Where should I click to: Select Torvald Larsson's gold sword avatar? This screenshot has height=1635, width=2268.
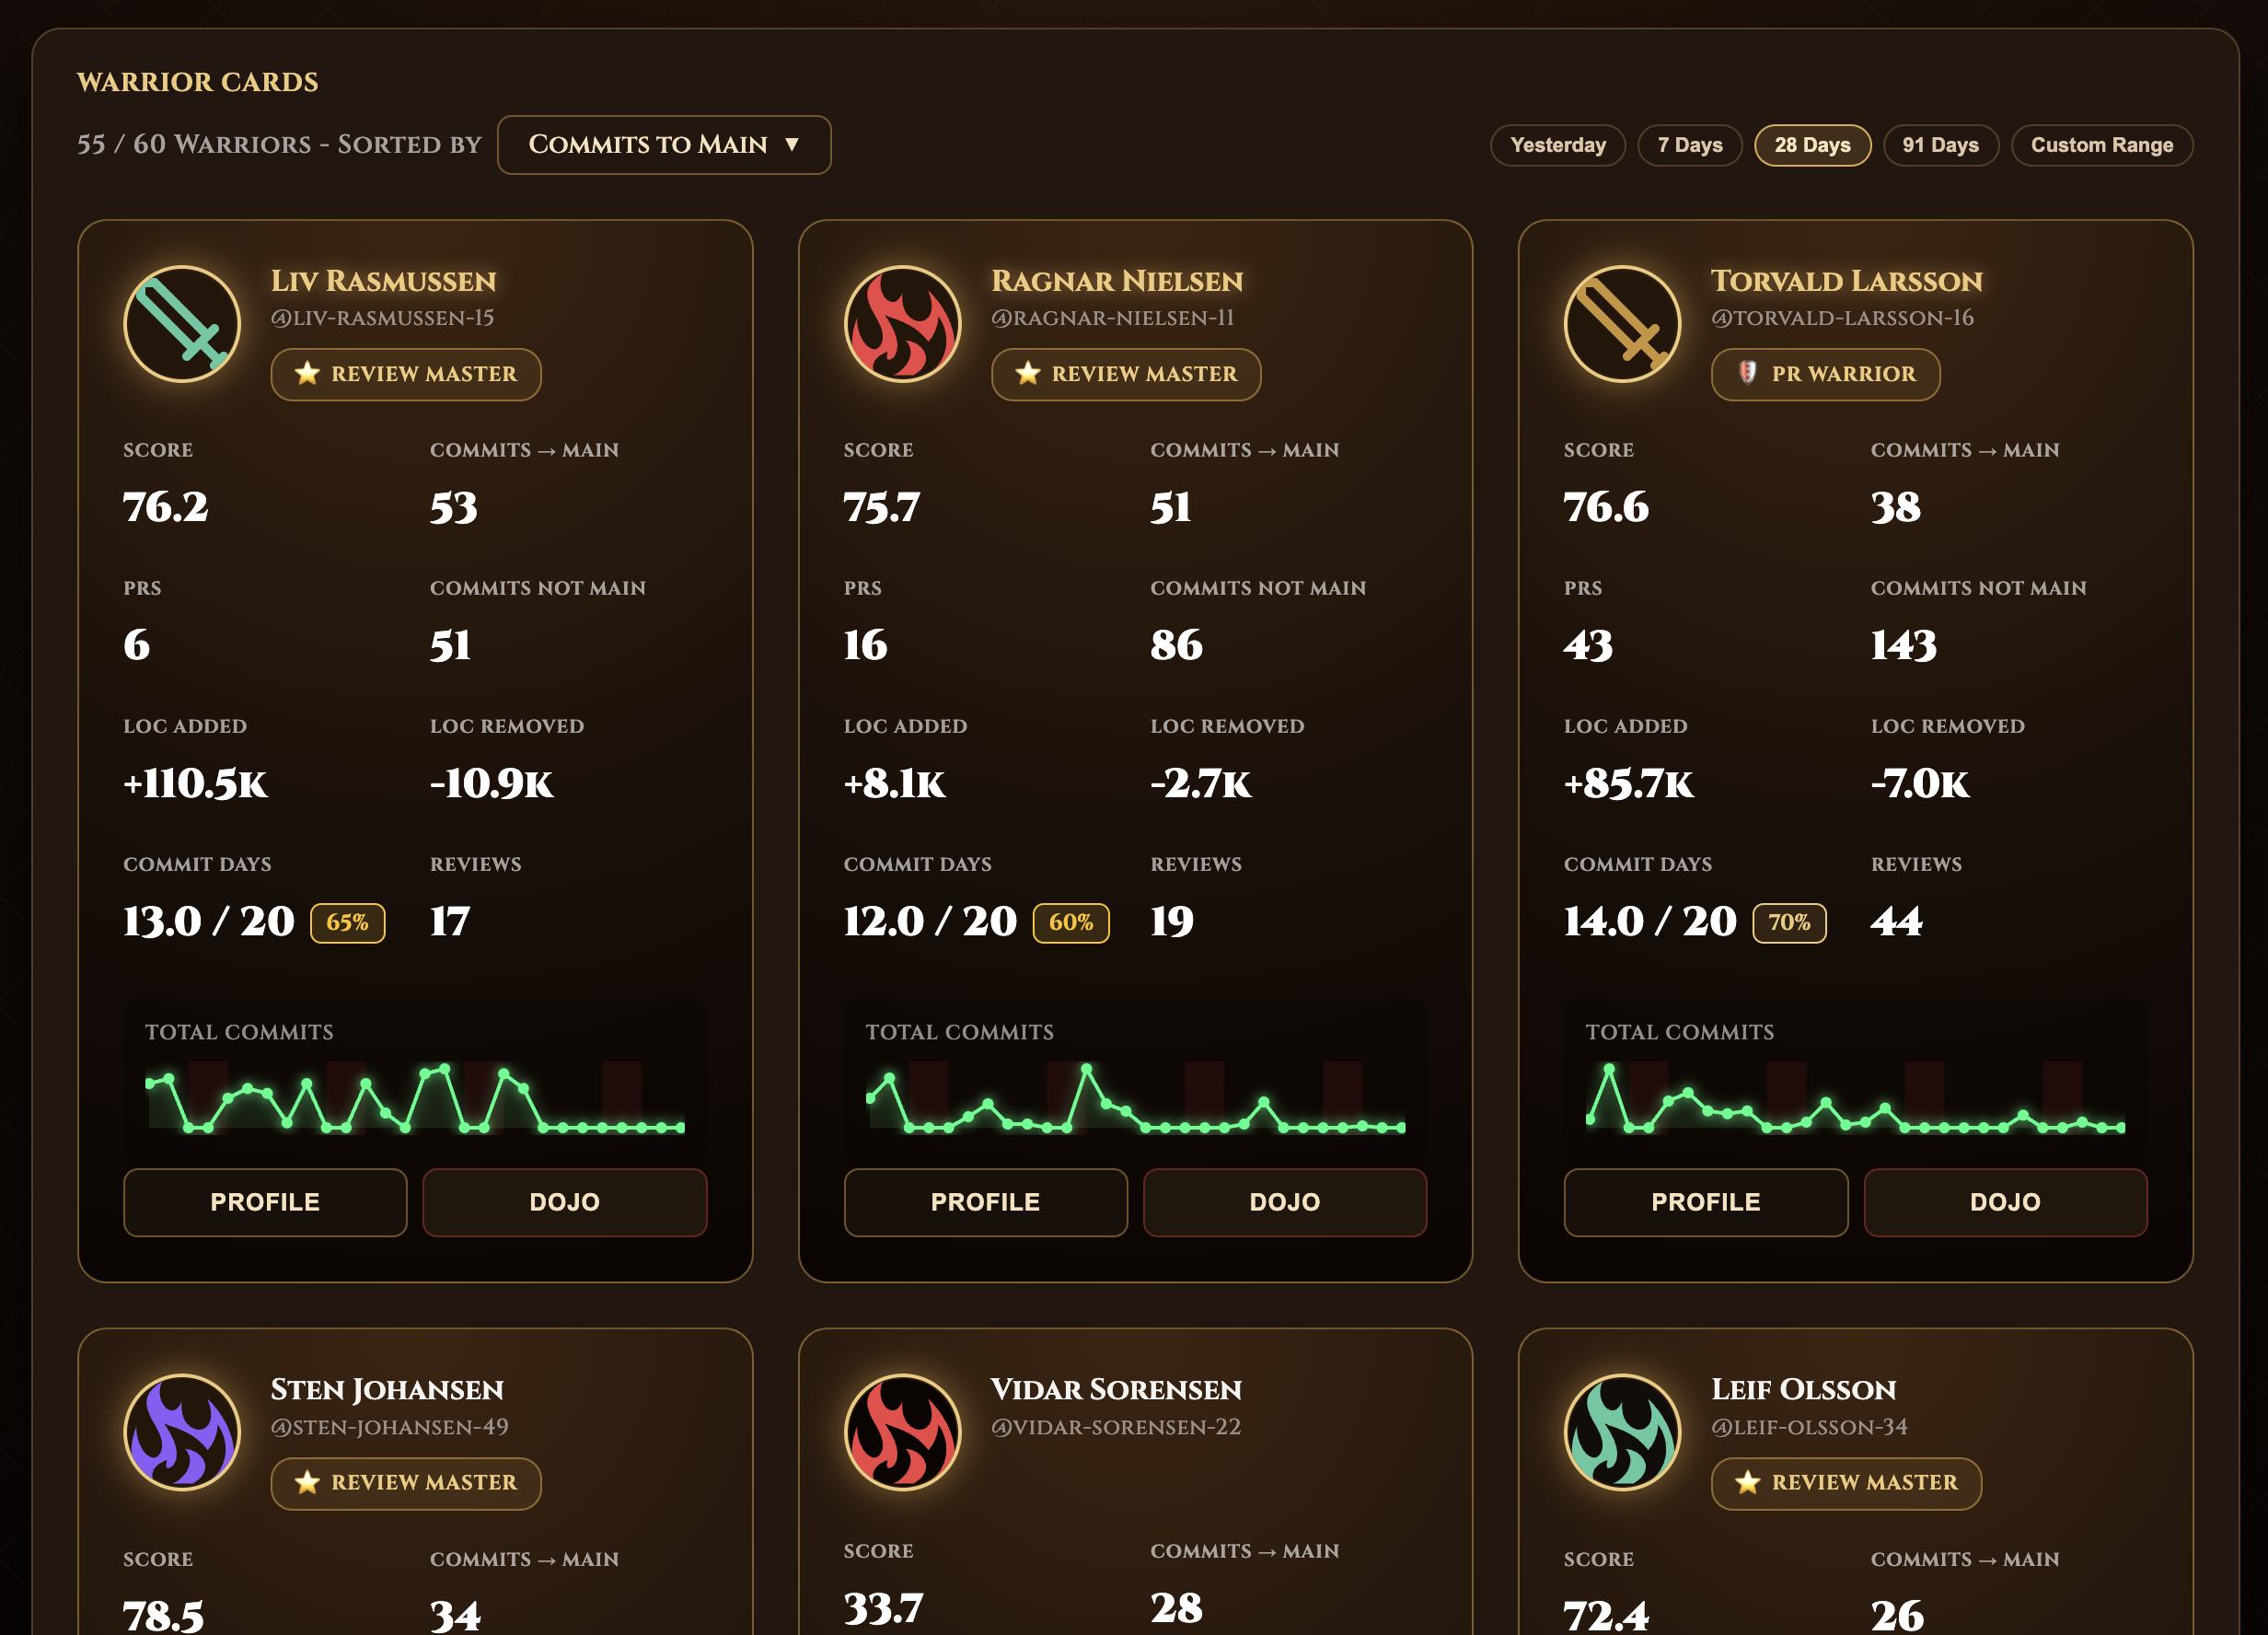(1623, 324)
